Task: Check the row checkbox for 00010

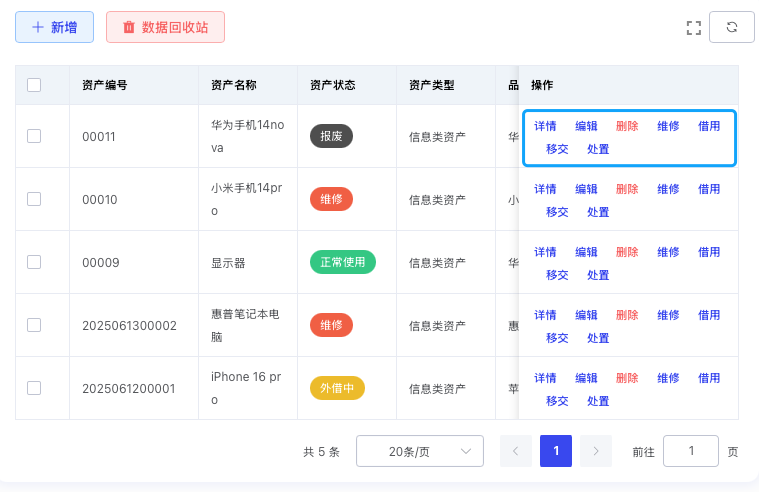Action: 34,199
